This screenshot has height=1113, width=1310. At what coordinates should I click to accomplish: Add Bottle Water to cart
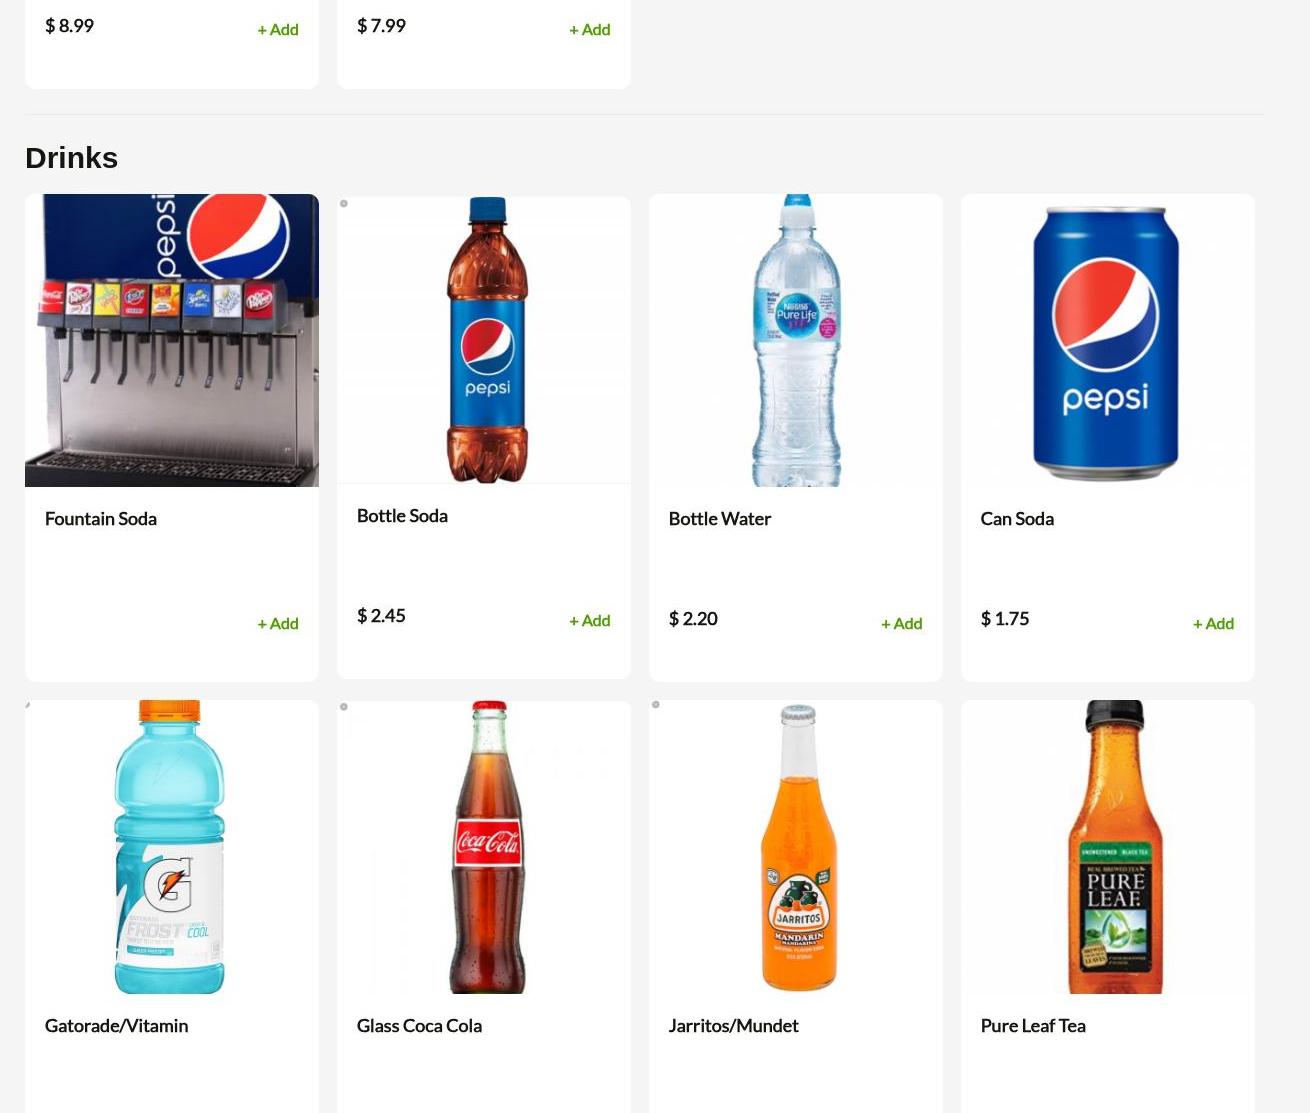pos(902,623)
